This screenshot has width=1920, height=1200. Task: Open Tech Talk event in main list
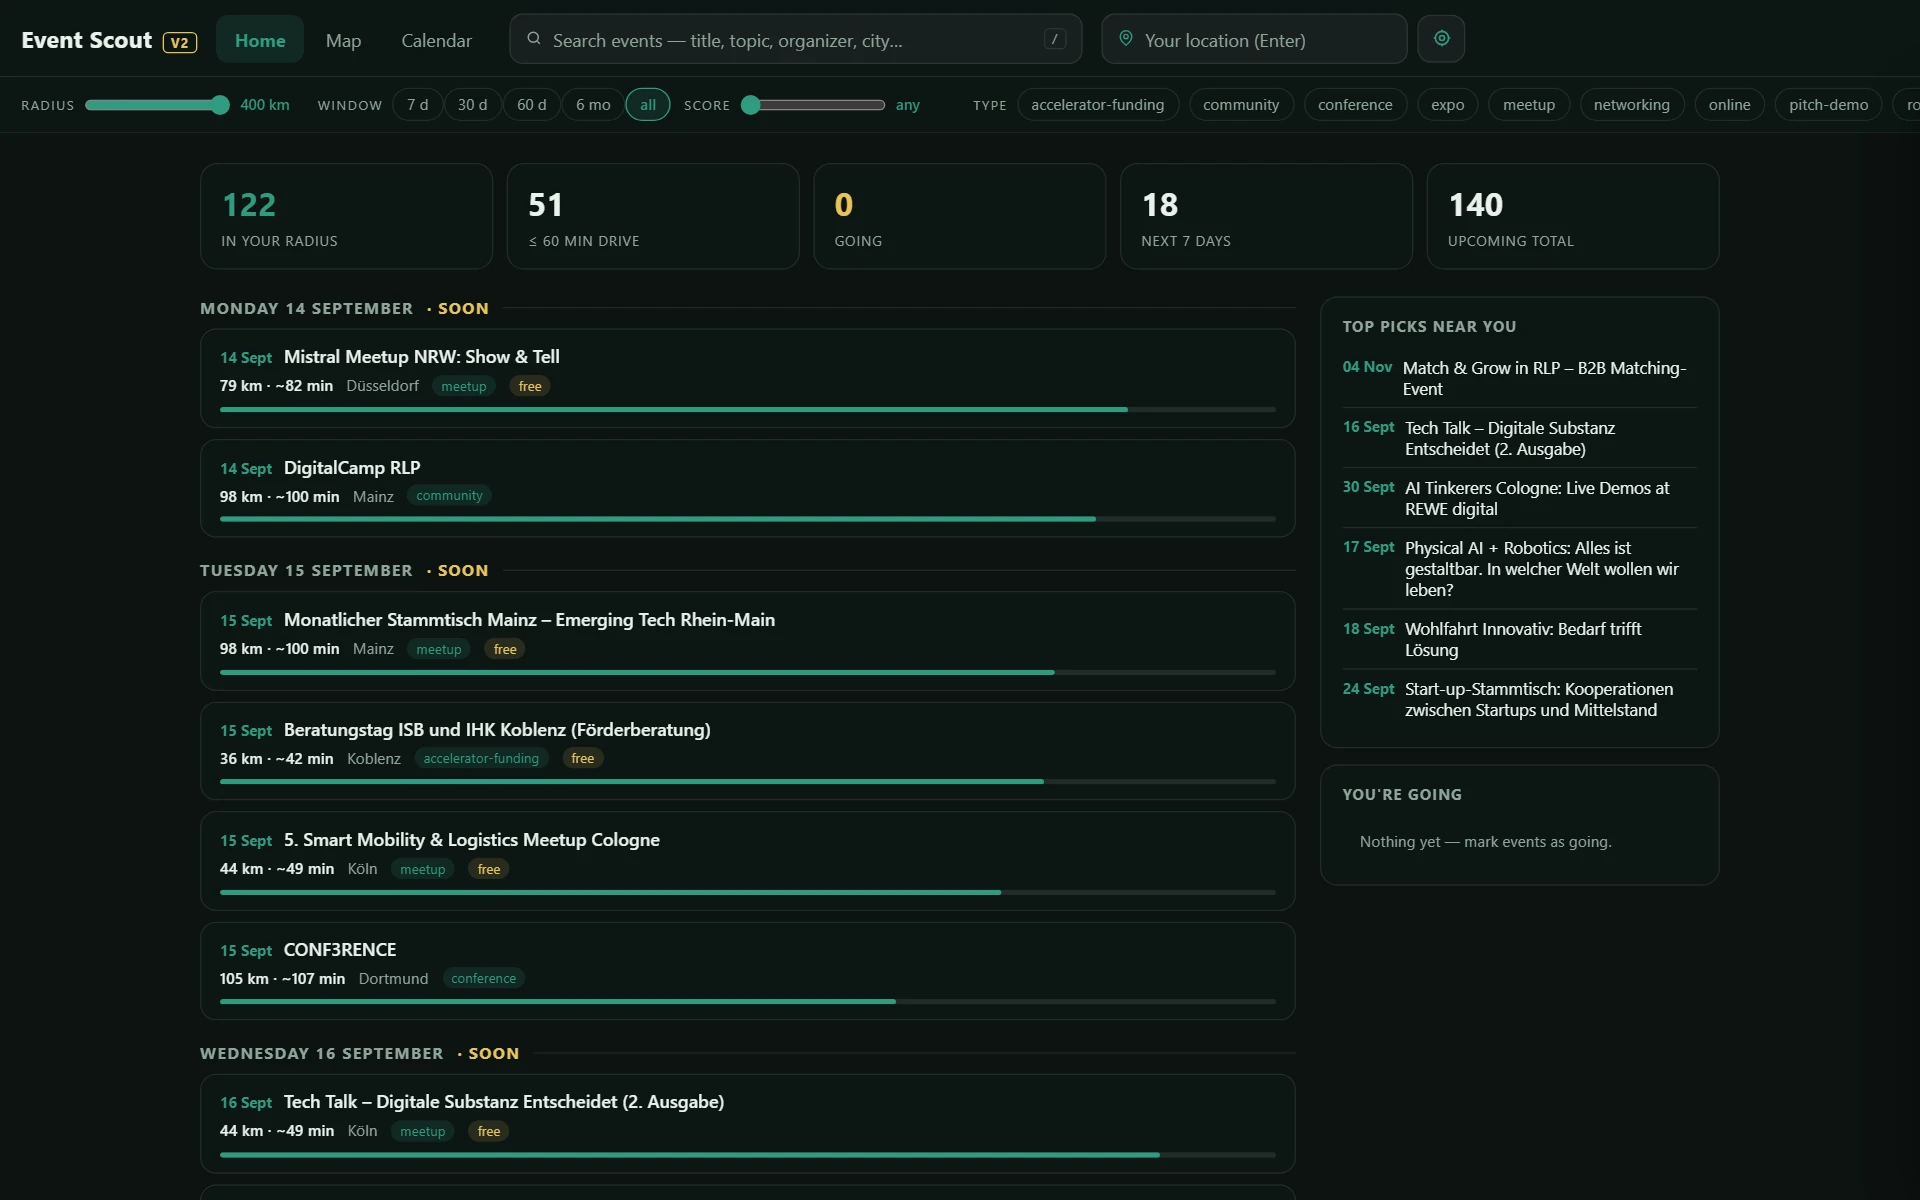pyautogui.click(x=747, y=1123)
